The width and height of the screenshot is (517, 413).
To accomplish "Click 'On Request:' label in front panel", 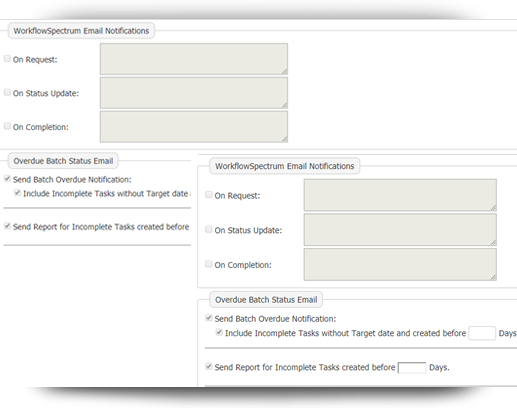I will (x=237, y=196).
